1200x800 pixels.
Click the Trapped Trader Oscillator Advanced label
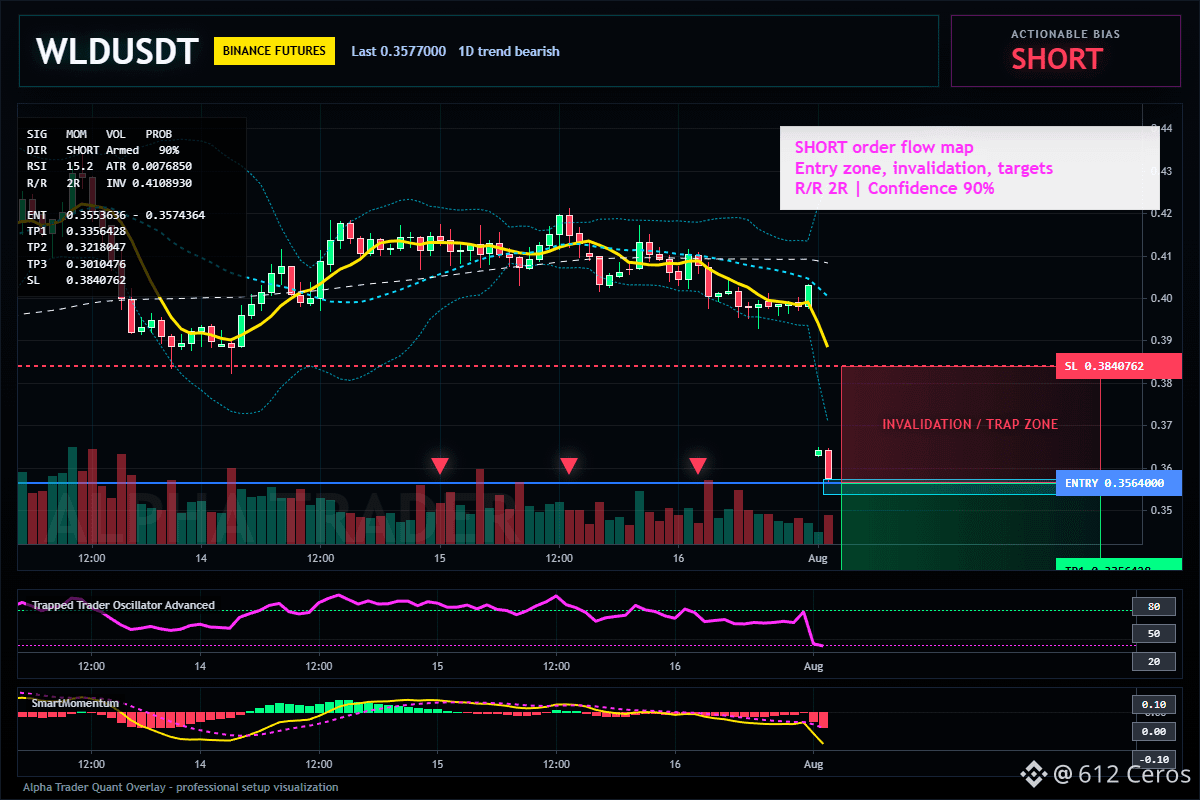pyautogui.click(x=122, y=605)
